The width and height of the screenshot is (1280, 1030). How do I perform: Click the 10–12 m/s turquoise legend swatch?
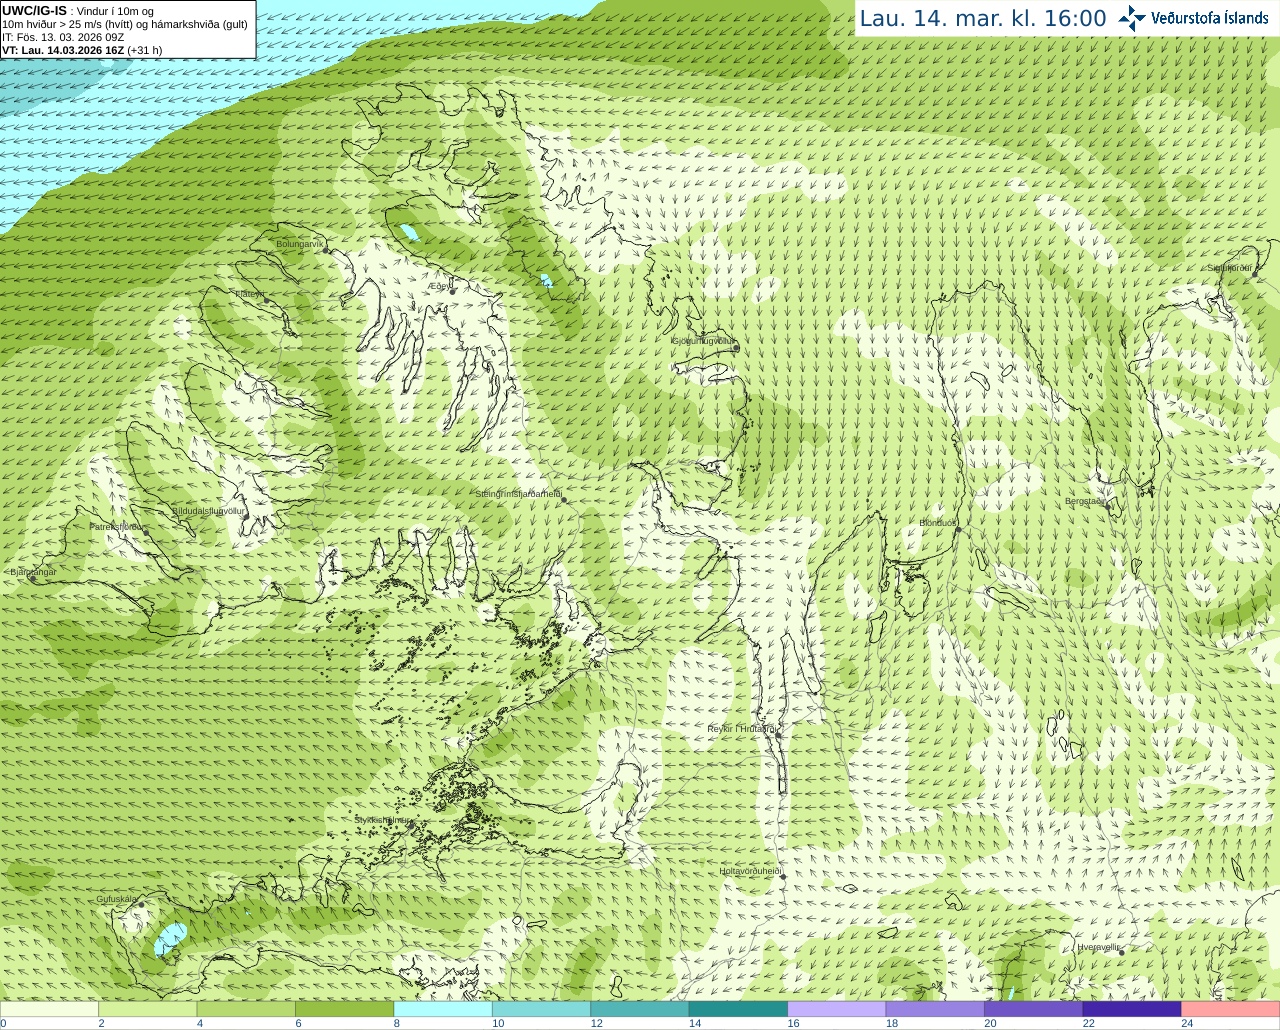pos(542,1009)
